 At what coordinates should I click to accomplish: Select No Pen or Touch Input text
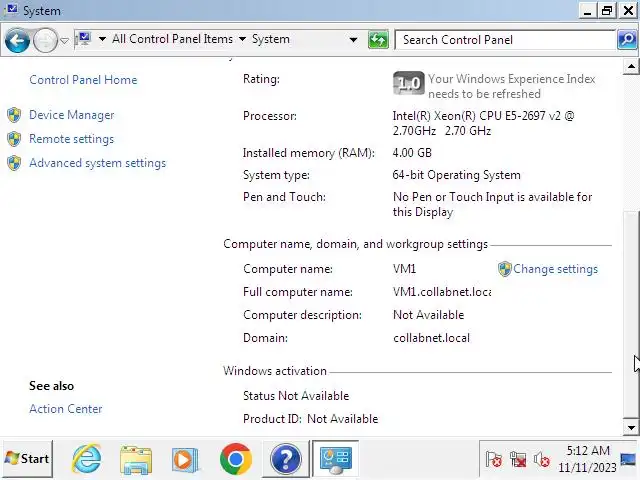pyautogui.click(x=492, y=204)
